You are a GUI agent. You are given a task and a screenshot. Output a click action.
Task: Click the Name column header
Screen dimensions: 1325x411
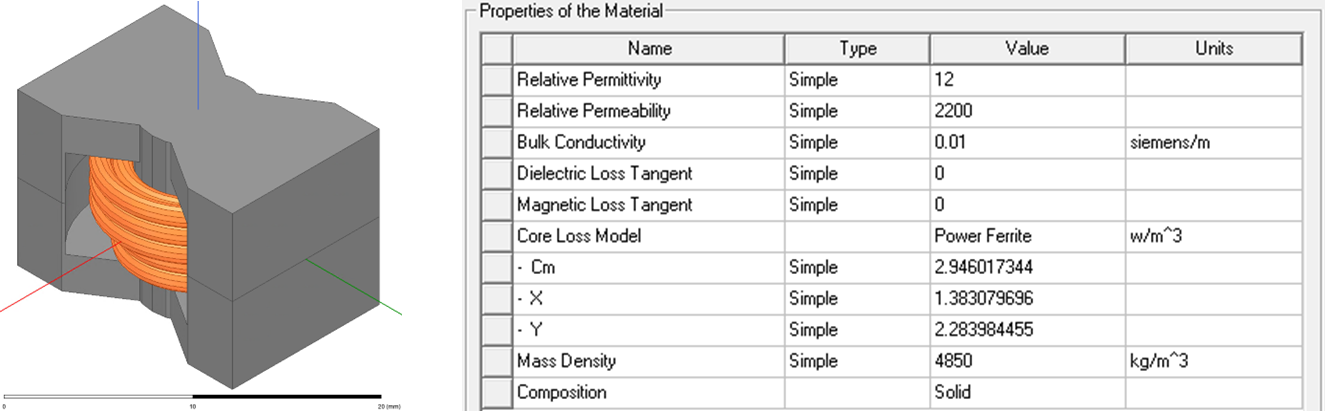[x=649, y=48]
